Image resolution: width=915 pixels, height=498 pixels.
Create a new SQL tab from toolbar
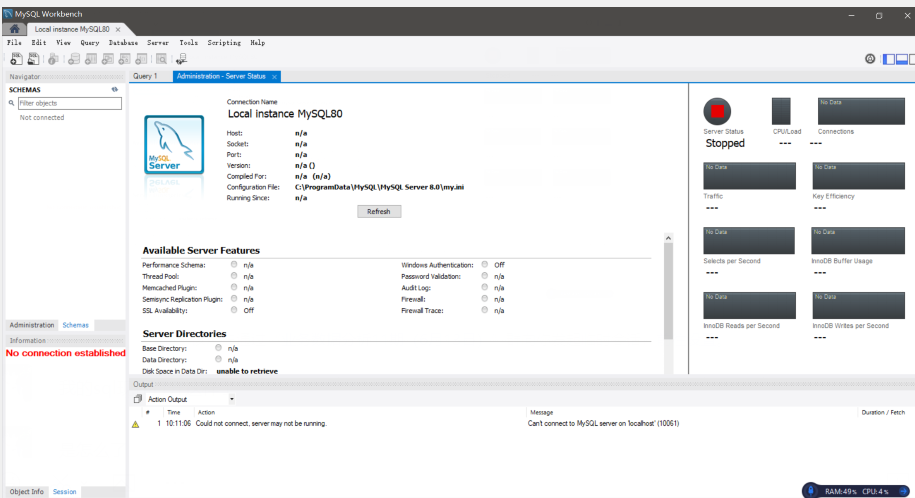click(x=16, y=58)
